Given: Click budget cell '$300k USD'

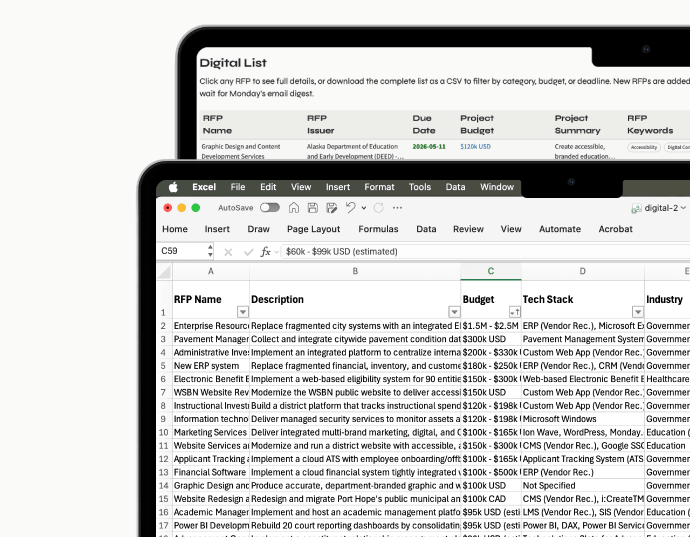Looking at the screenshot, I should pos(491,339).
